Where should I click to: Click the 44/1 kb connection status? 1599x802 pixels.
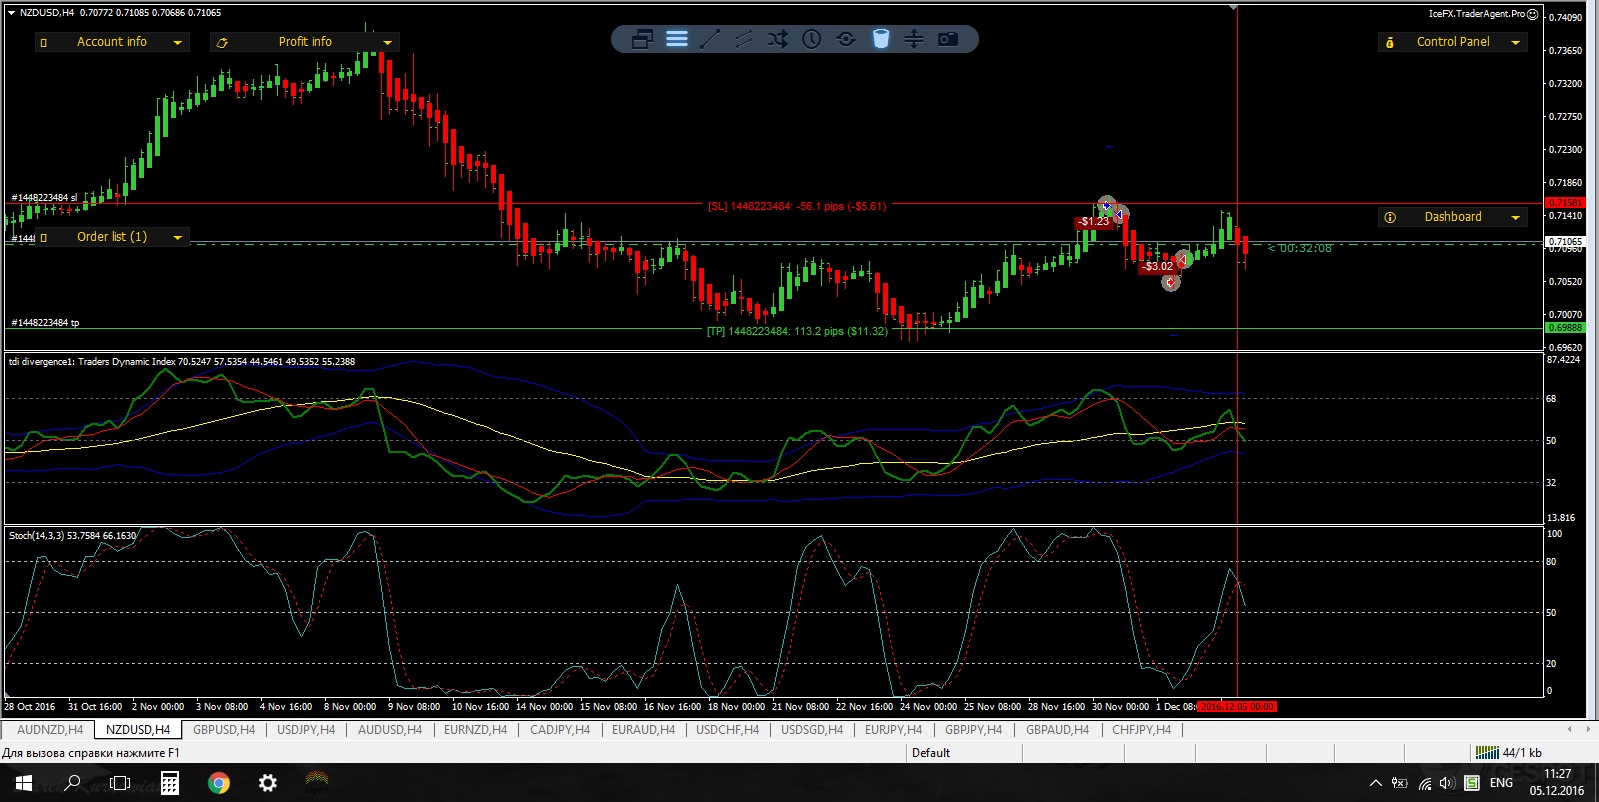tap(1510, 753)
